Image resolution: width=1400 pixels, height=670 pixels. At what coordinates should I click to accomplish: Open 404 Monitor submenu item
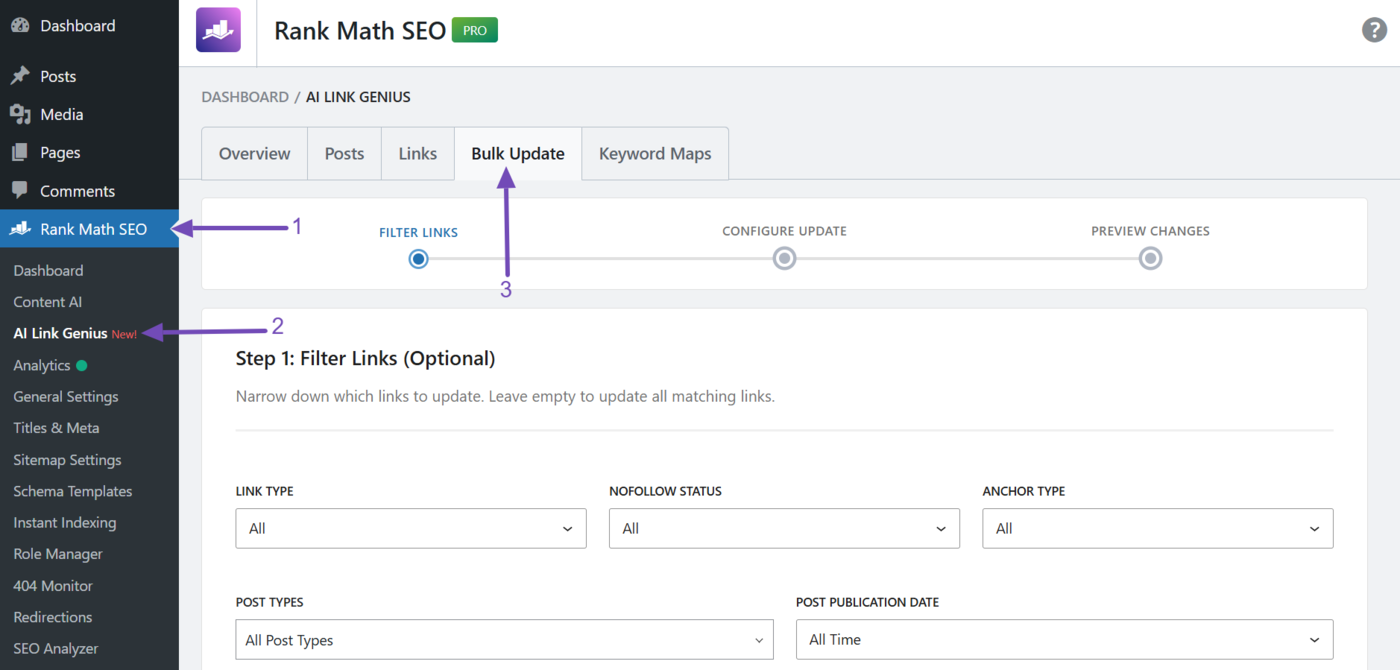point(53,586)
